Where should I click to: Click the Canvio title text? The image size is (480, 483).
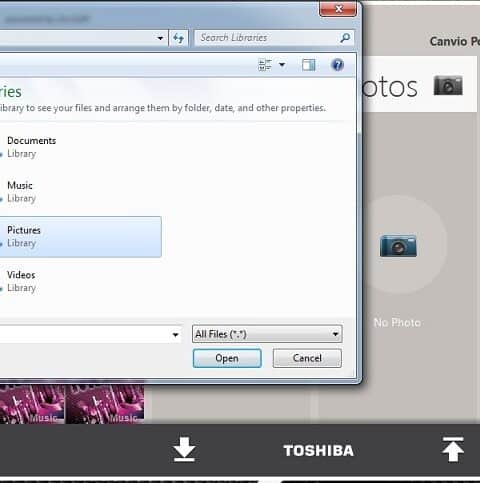(x=455, y=42)
